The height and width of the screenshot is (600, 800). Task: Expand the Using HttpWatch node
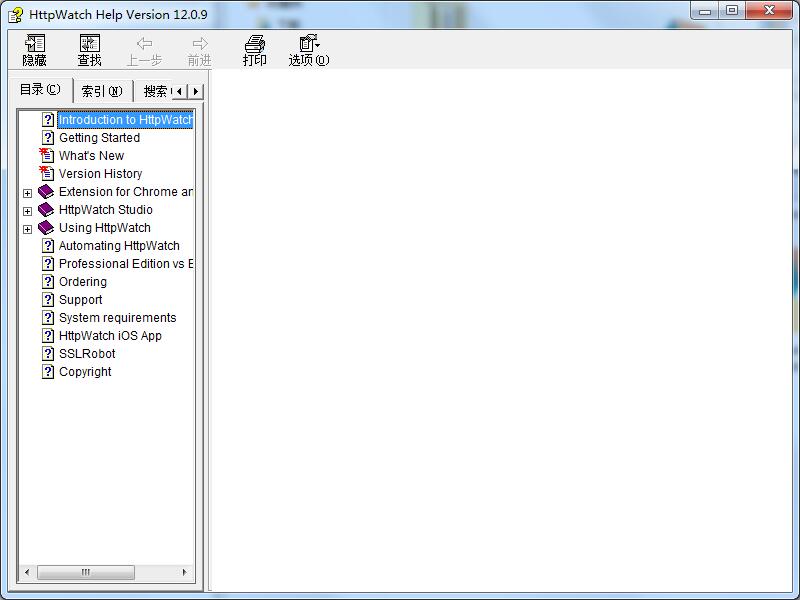[x=27, y=228]
